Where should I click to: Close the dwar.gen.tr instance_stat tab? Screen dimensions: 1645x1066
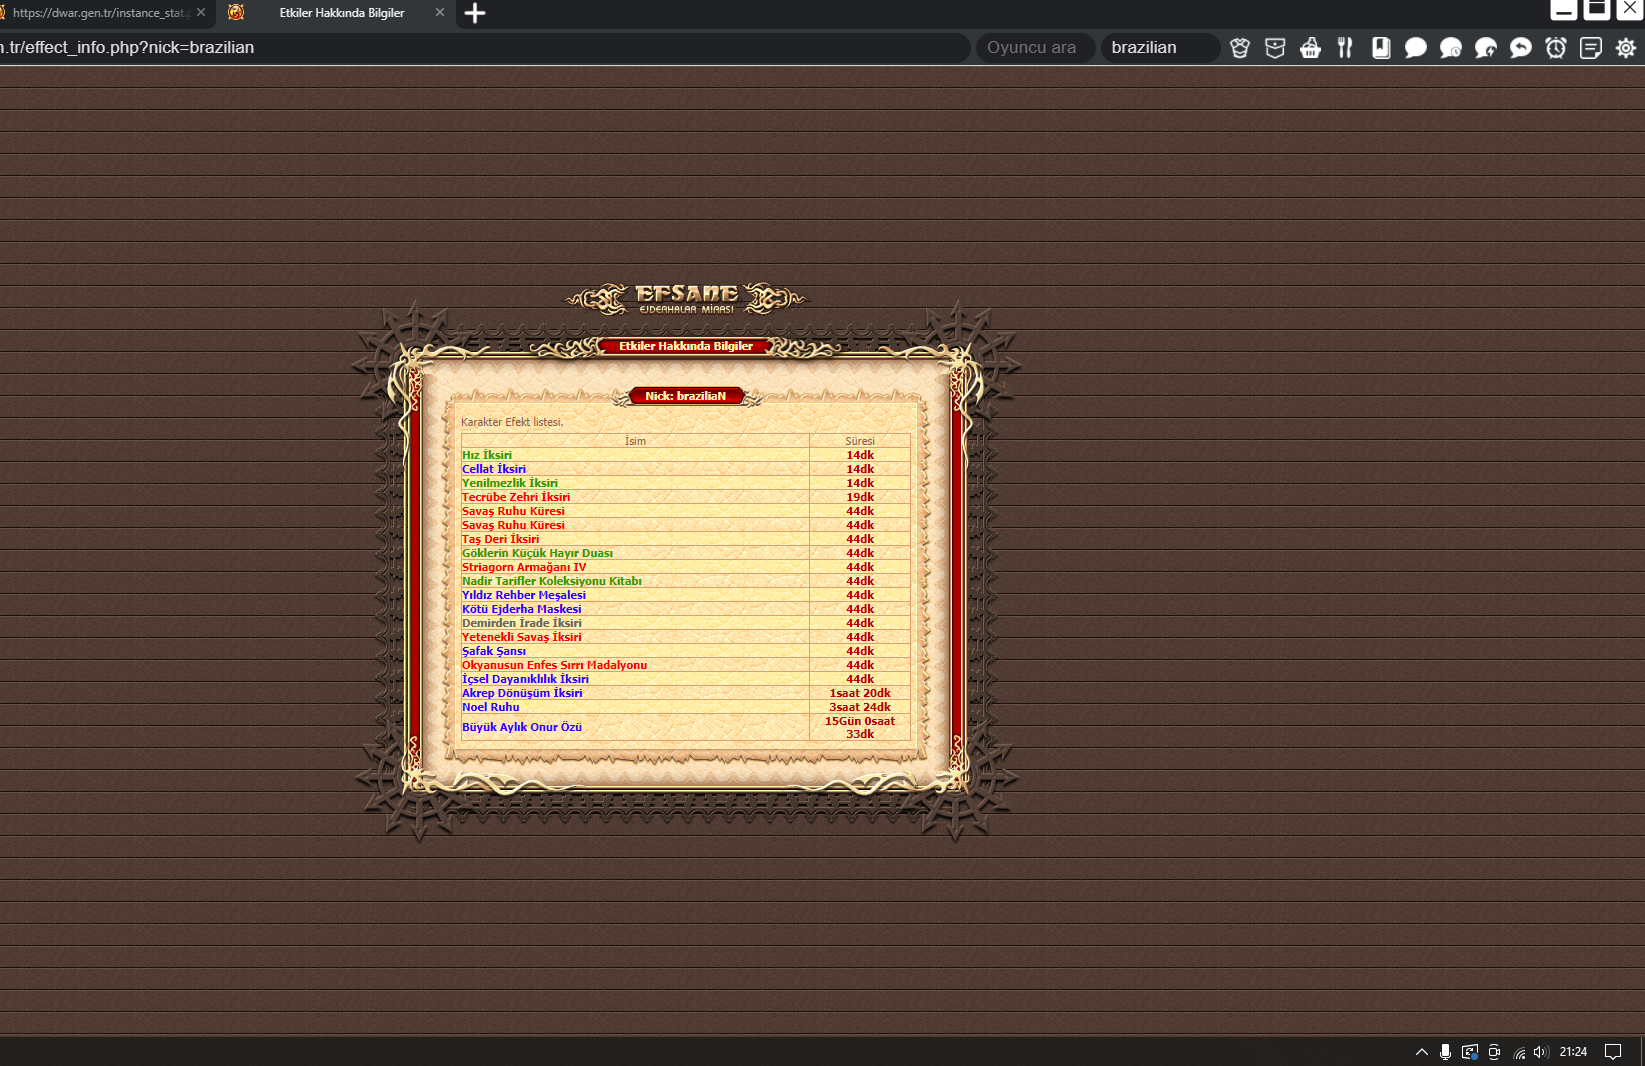click(201, 13)
